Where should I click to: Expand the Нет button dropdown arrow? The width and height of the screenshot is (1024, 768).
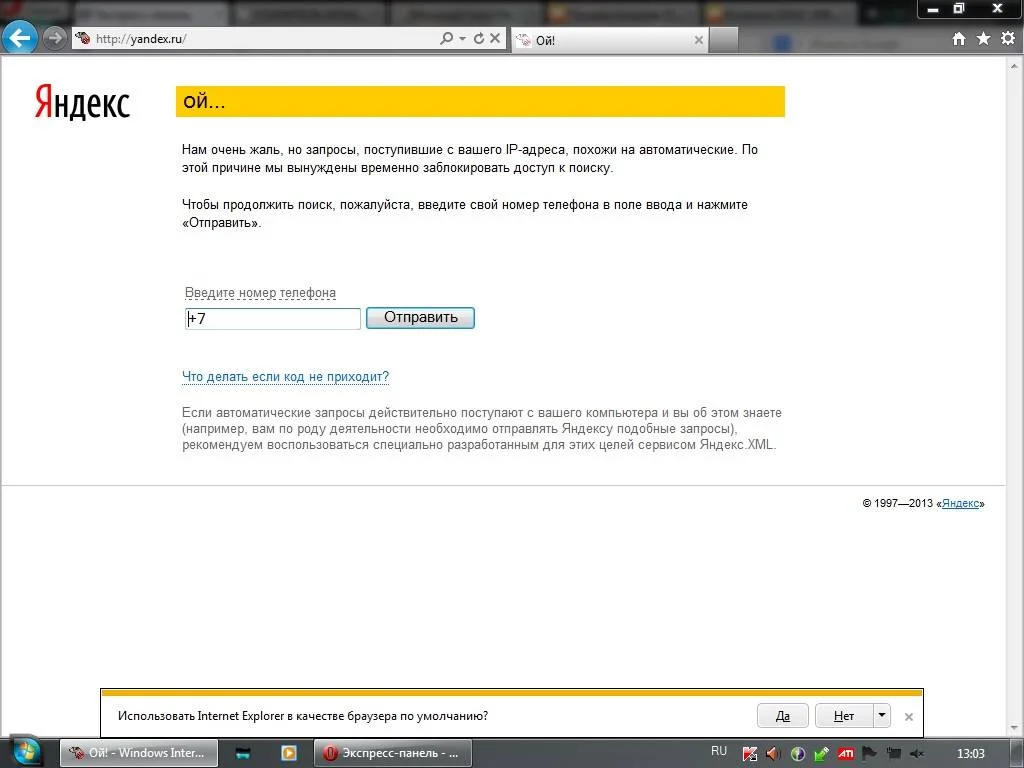[x=882, y=716]
